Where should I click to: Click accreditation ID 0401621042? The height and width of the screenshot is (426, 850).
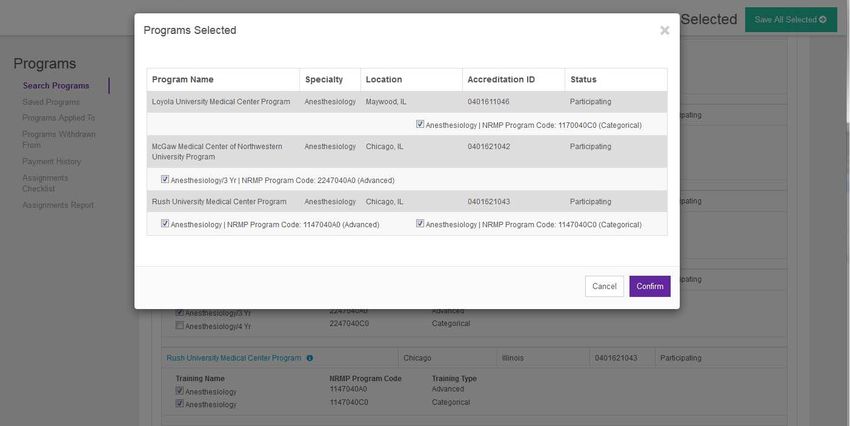(x=488, y=147)
